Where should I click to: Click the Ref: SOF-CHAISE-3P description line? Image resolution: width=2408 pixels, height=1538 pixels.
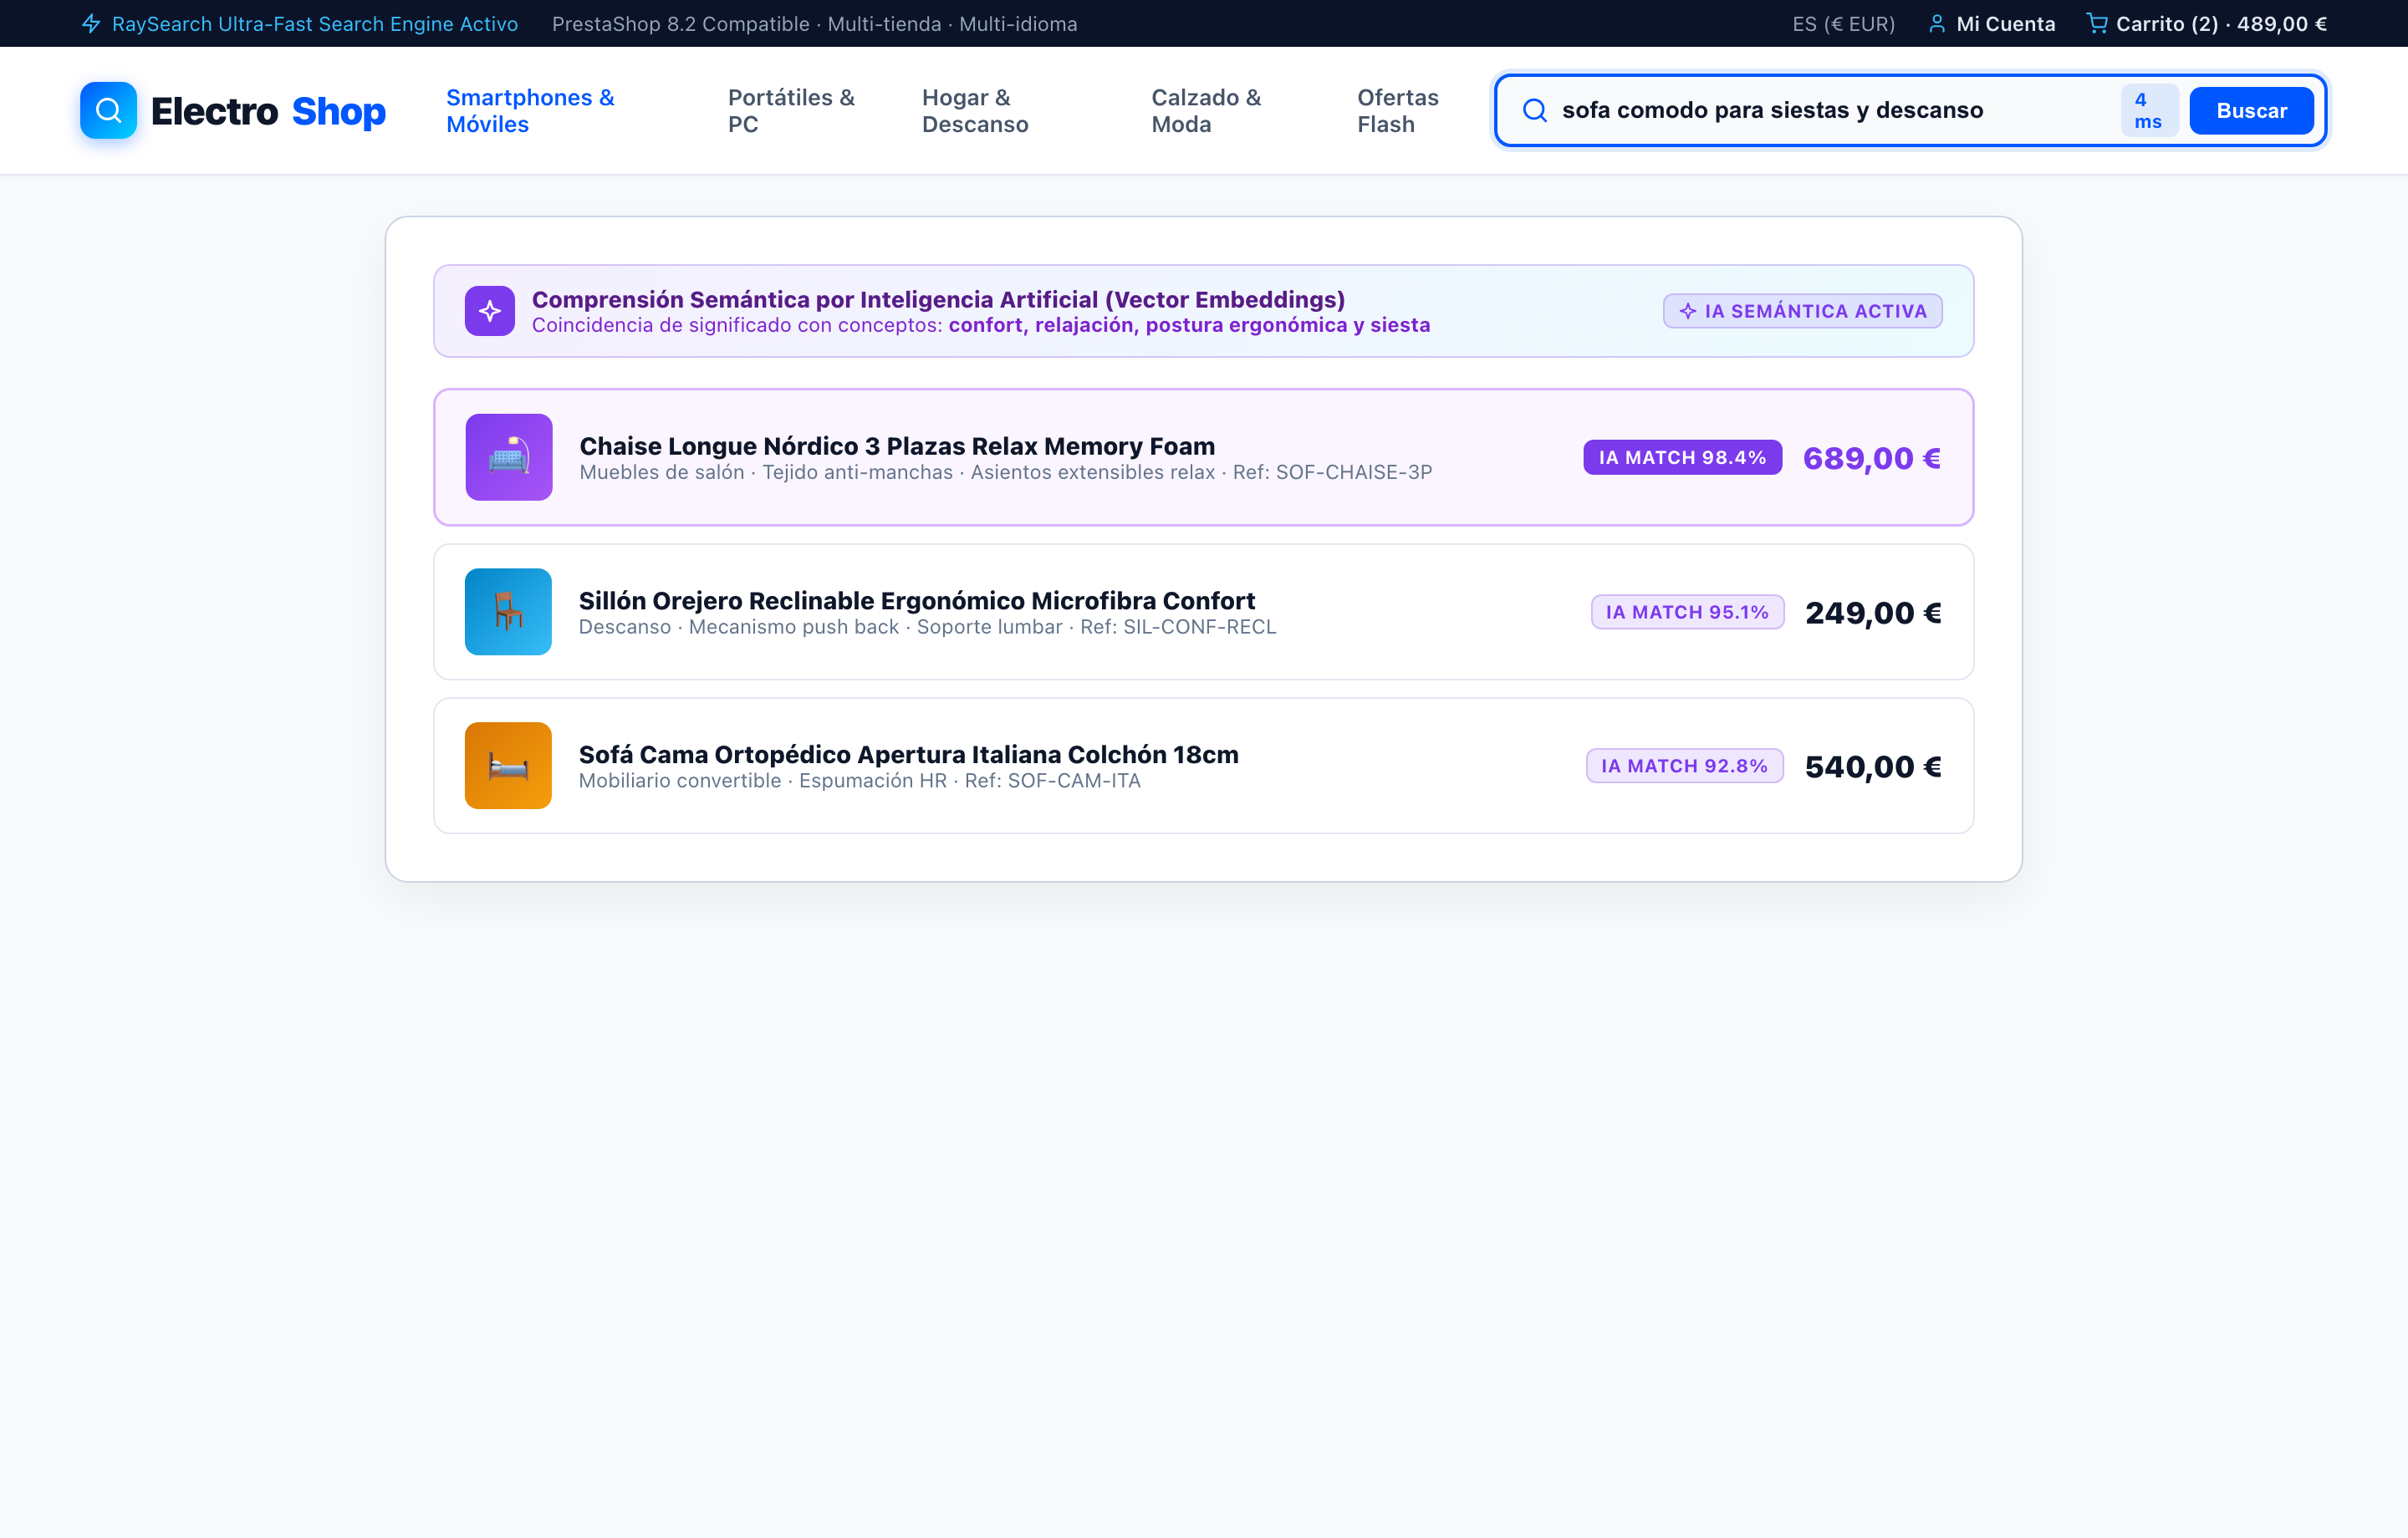(x=1005, y=472)
